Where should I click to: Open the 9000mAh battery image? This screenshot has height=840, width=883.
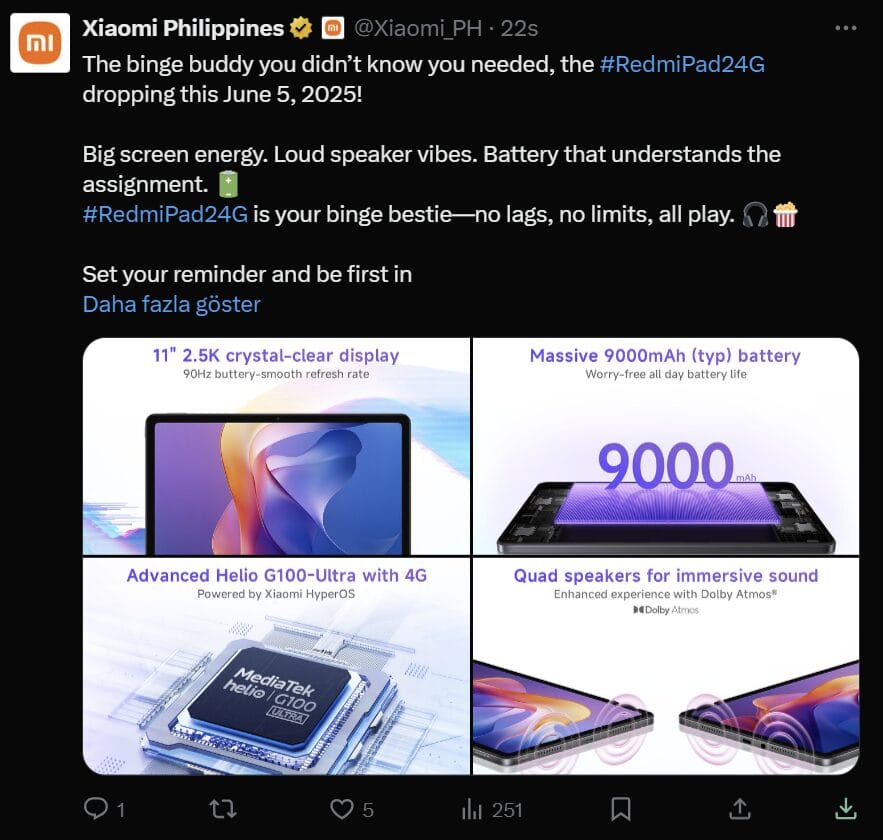point(665,446)
